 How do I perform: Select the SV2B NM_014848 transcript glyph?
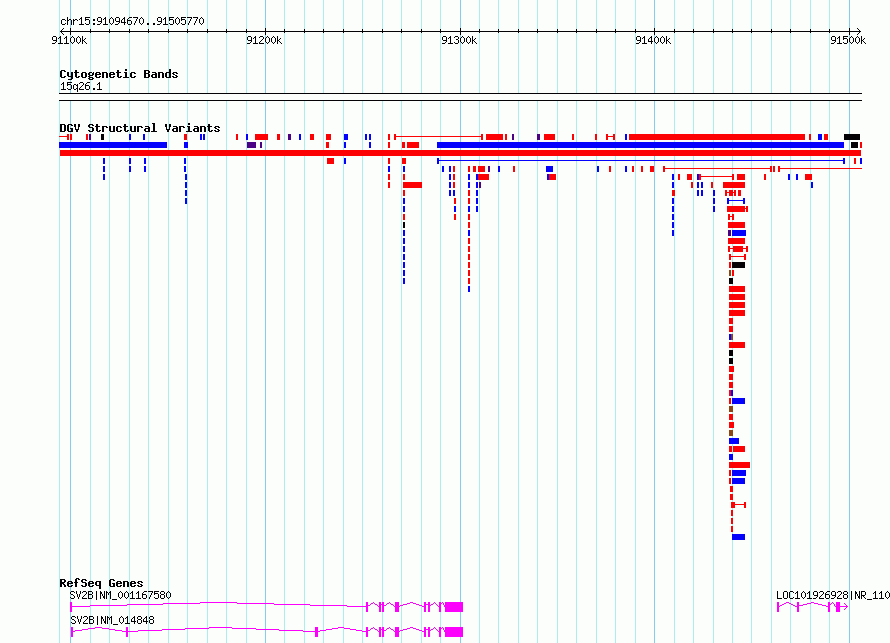(x=267, y=632)
